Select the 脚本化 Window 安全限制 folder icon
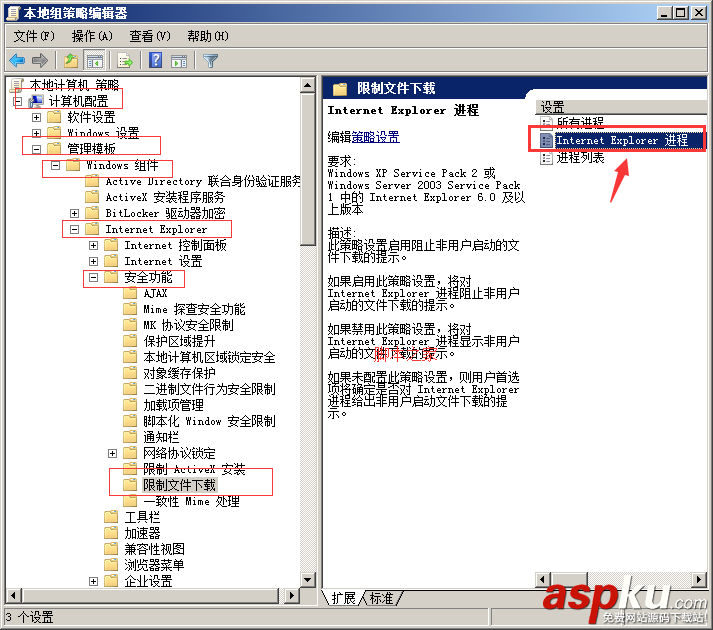 [x=130, y=421]
